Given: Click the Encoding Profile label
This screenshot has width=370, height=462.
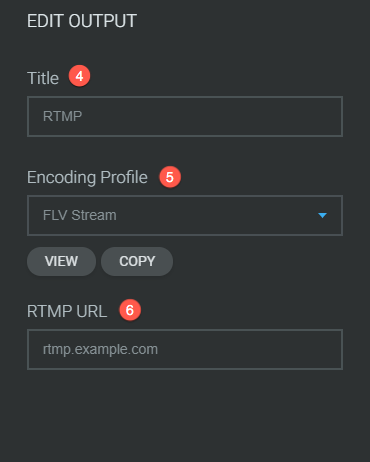Looking at the screenshot, I should click(x=87, y=177).
